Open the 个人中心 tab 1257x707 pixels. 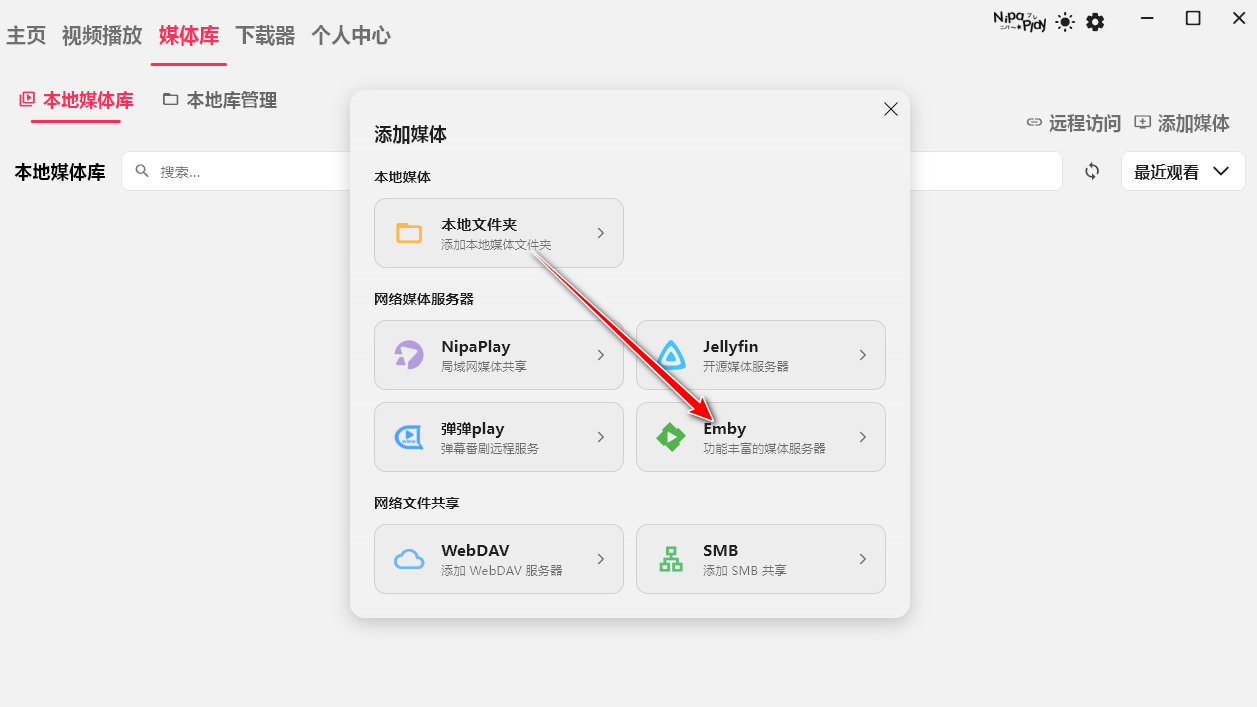351,35
